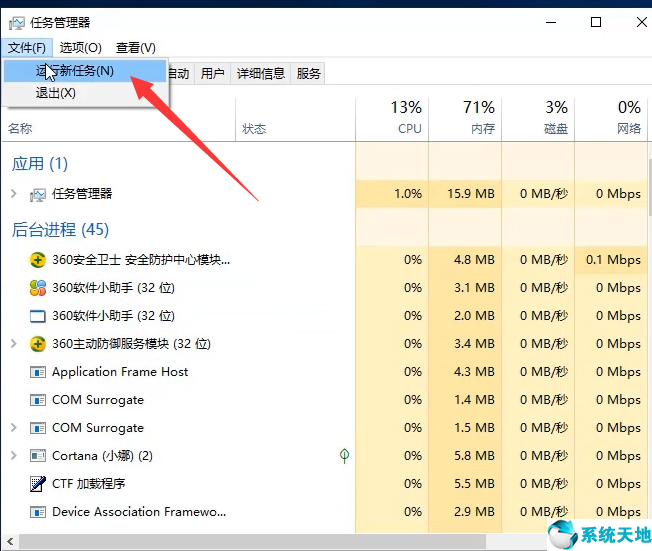Switch to the 服务 tab
This screenshot has height=551, width=652.
pyautogui.click(x=309, y=74)
